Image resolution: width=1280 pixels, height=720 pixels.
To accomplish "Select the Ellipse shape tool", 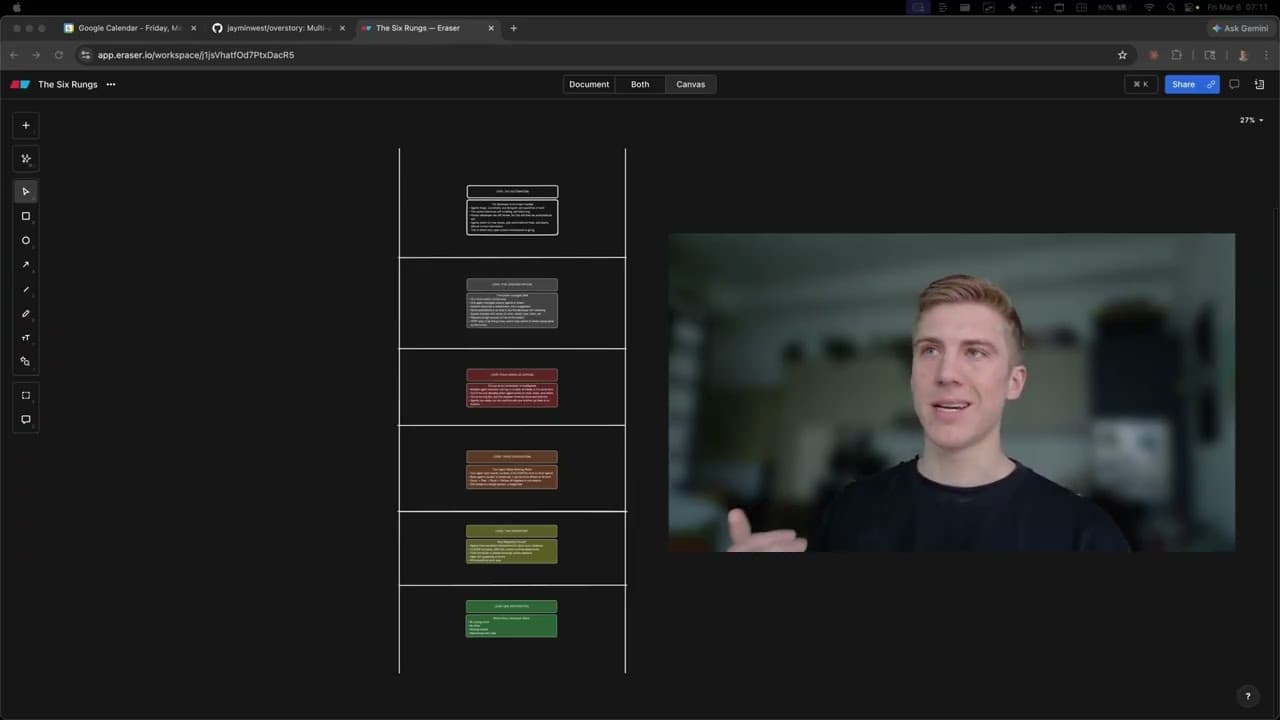I will pos(26,241).
